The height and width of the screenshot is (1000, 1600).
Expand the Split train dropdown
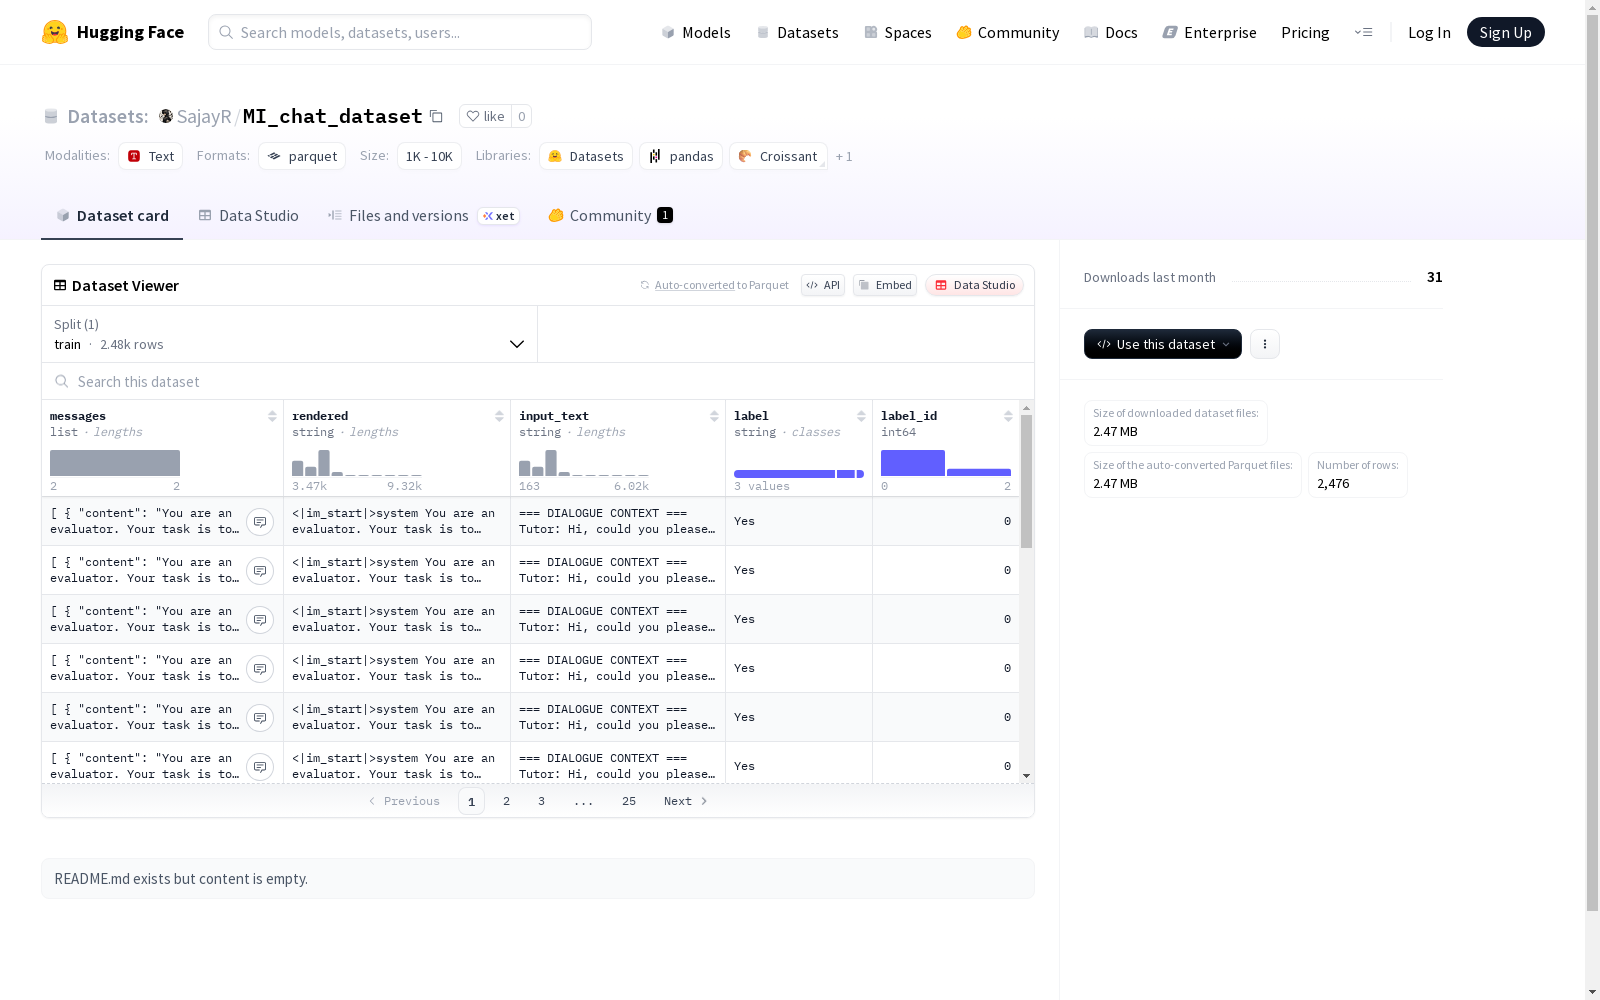(x=290, y=334)
